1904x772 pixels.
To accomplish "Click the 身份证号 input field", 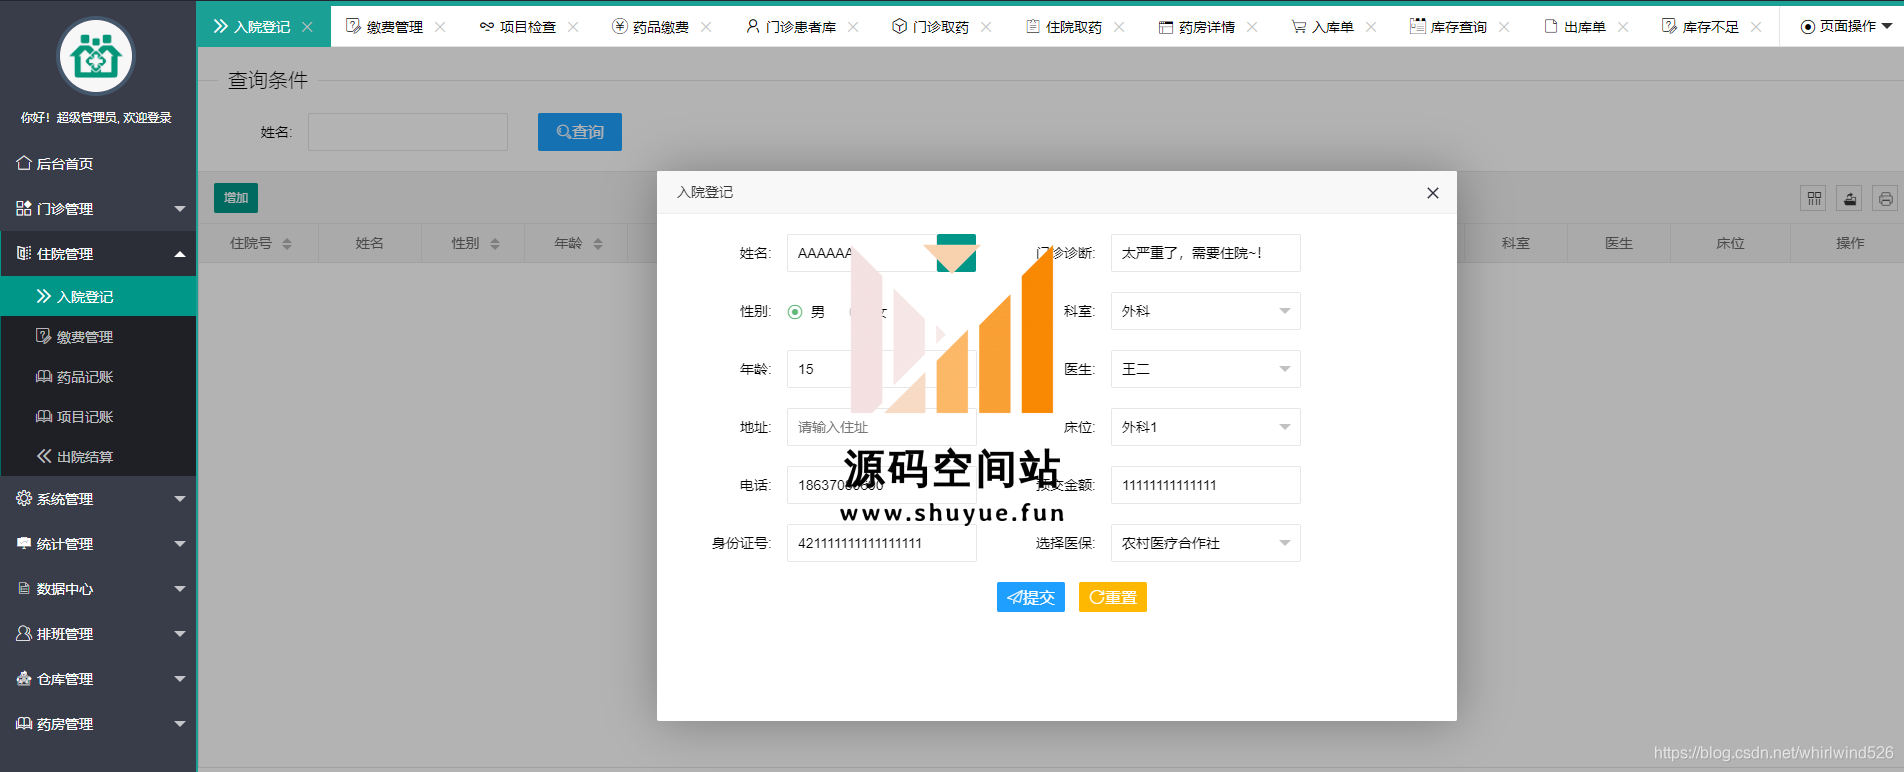I will coord(882,543).
